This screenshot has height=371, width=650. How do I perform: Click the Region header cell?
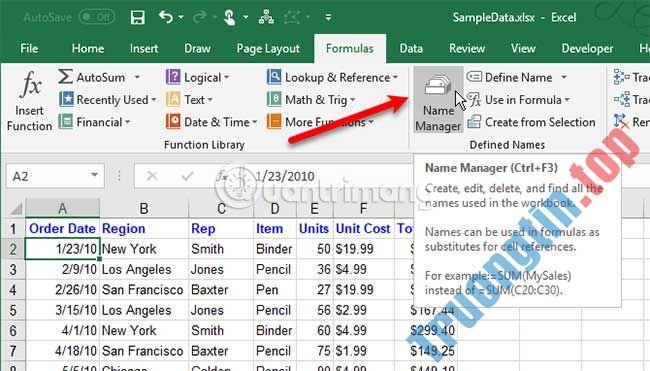click(x=144, y=228)
